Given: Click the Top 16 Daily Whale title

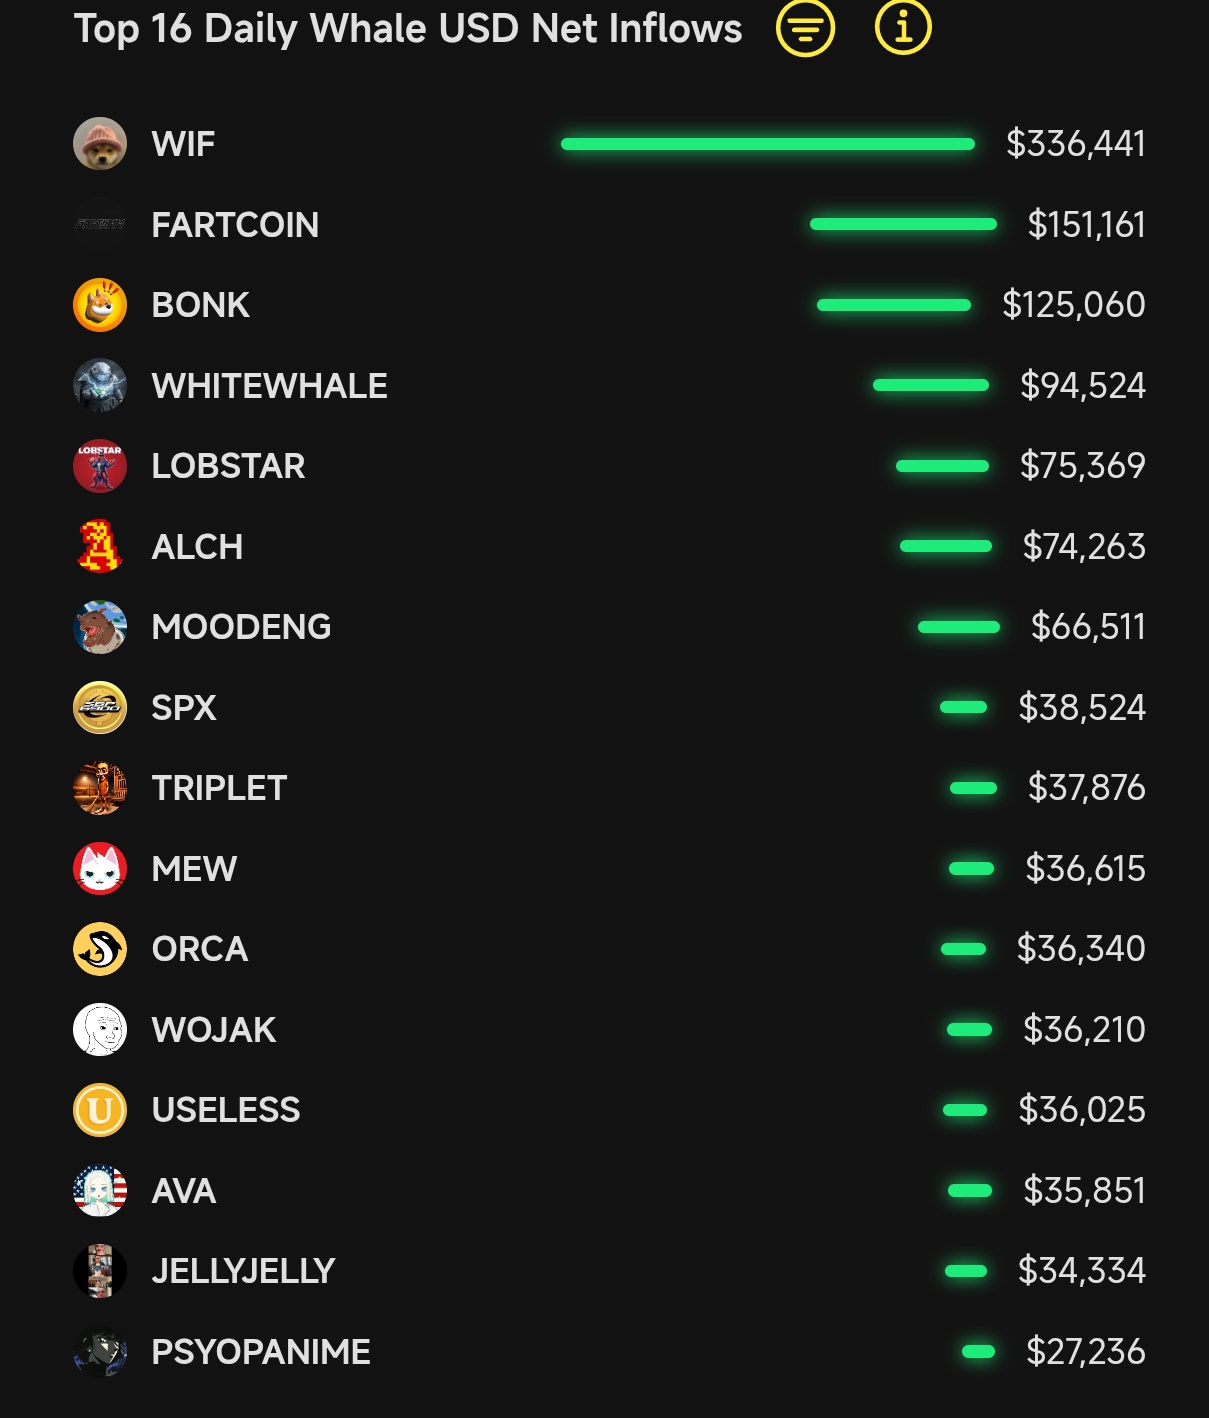Looking at the screenshot, I should pyautogui.click(x=408, y=29).
